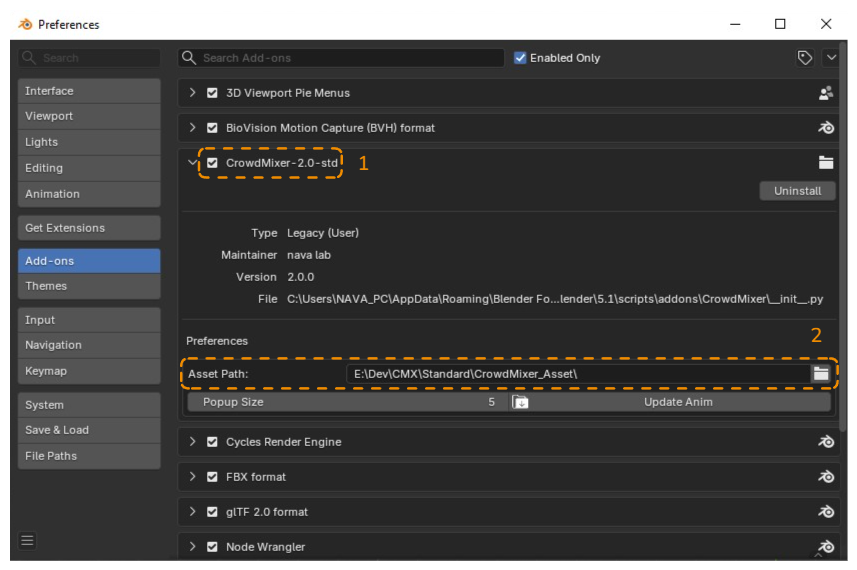Open the Input section

click(89, 320)
